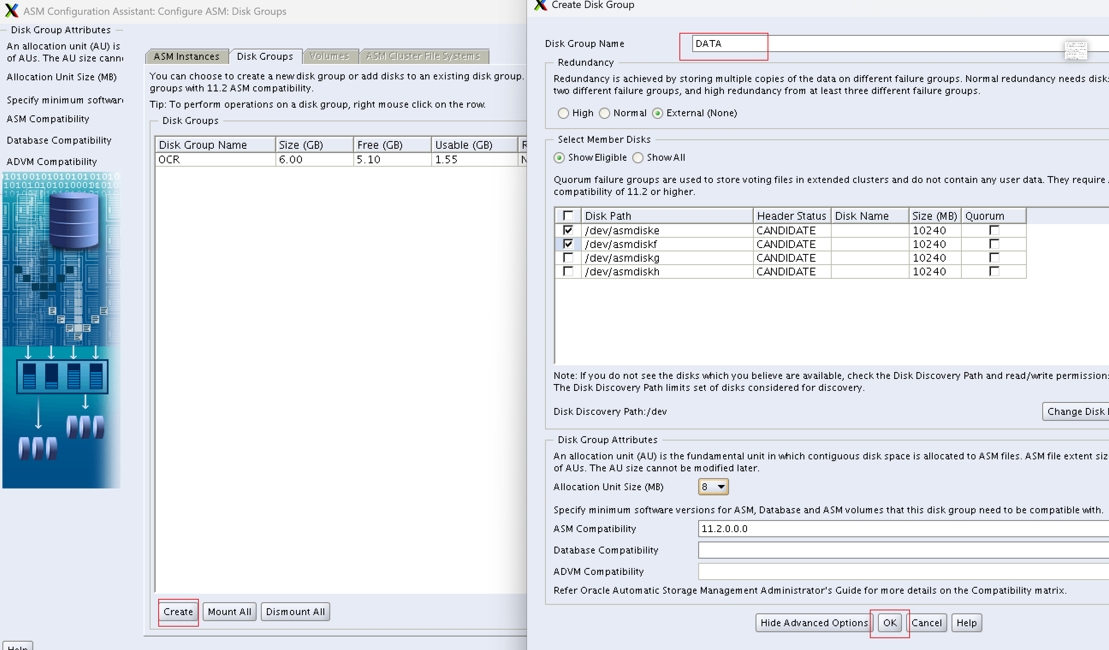Open the Allocation Unit Size dropdown
1109x650 pixels.
pos(713,487)
